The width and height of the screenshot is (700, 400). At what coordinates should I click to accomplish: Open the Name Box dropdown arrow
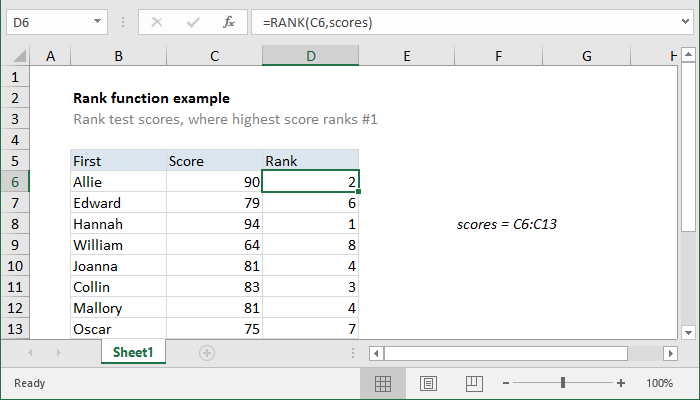pos(97,21)
